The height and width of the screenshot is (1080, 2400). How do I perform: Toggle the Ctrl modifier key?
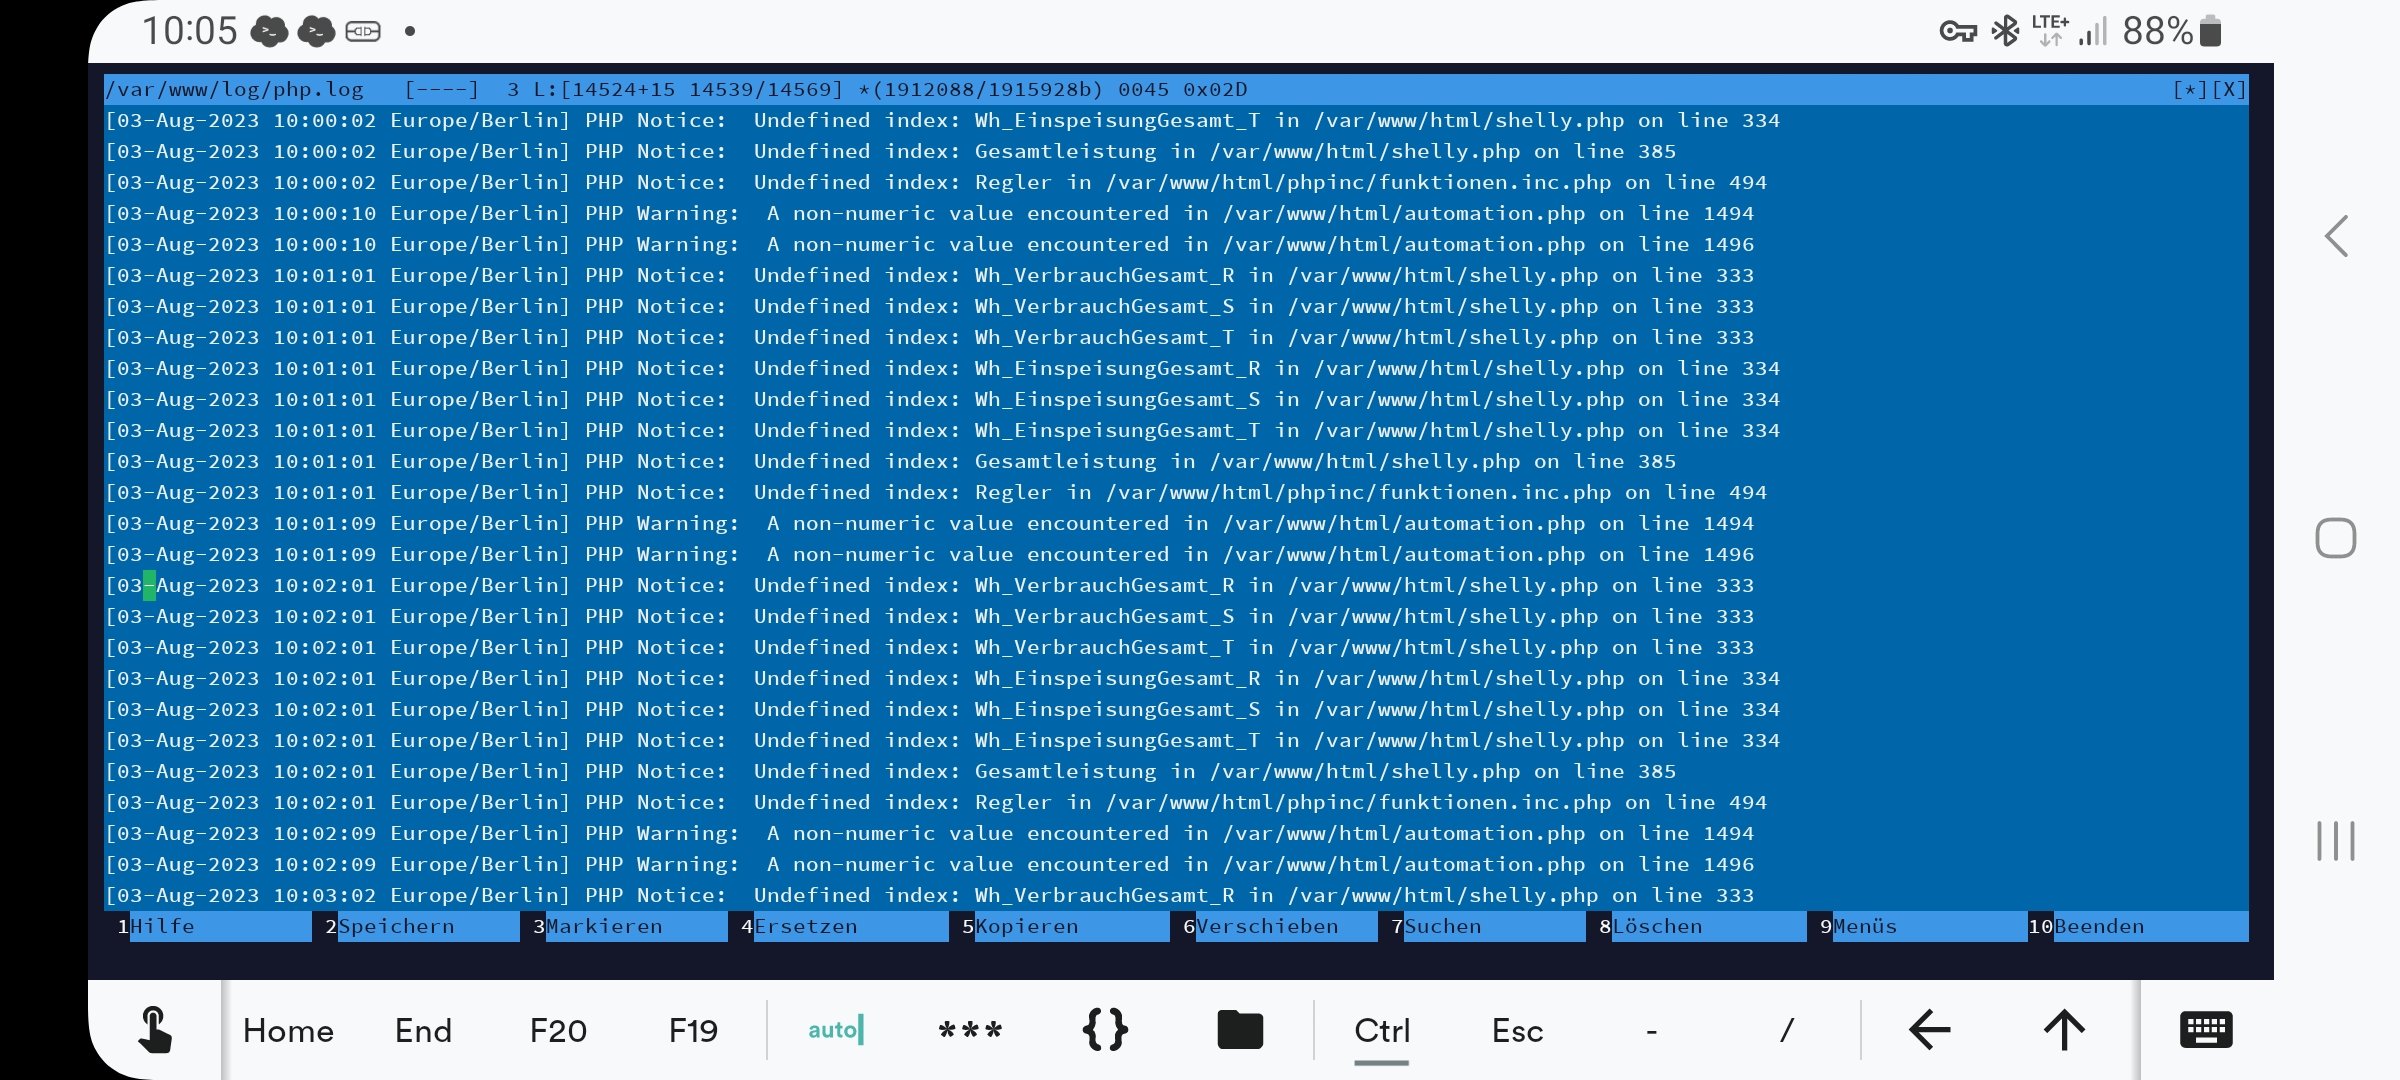[x=1382, y=1030]
